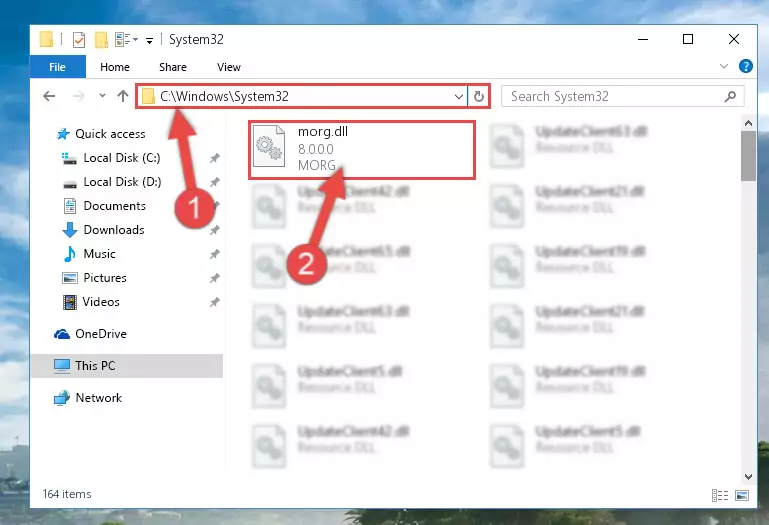Viewport: 769px width, 525px height.
Task: Switch to Details view in status bar
Action: pyautogui.click(x=720, y=495)
